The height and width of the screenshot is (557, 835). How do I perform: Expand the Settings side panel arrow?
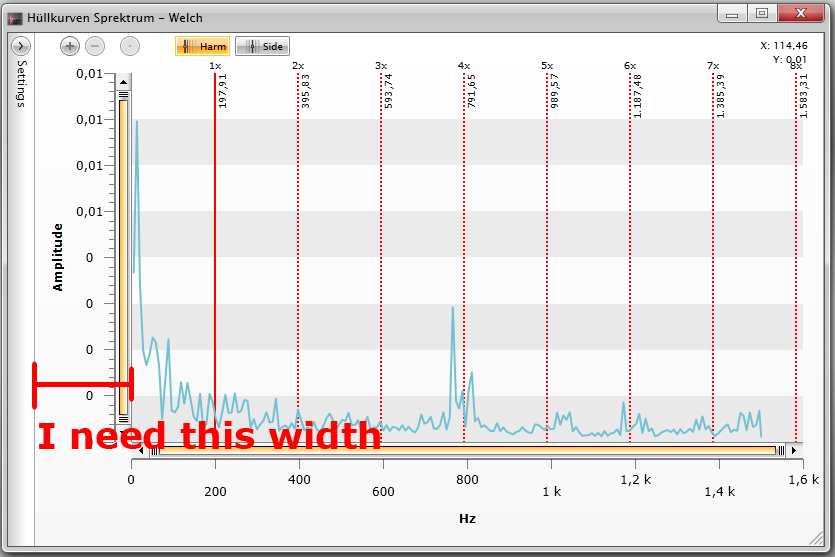[21, 46]
